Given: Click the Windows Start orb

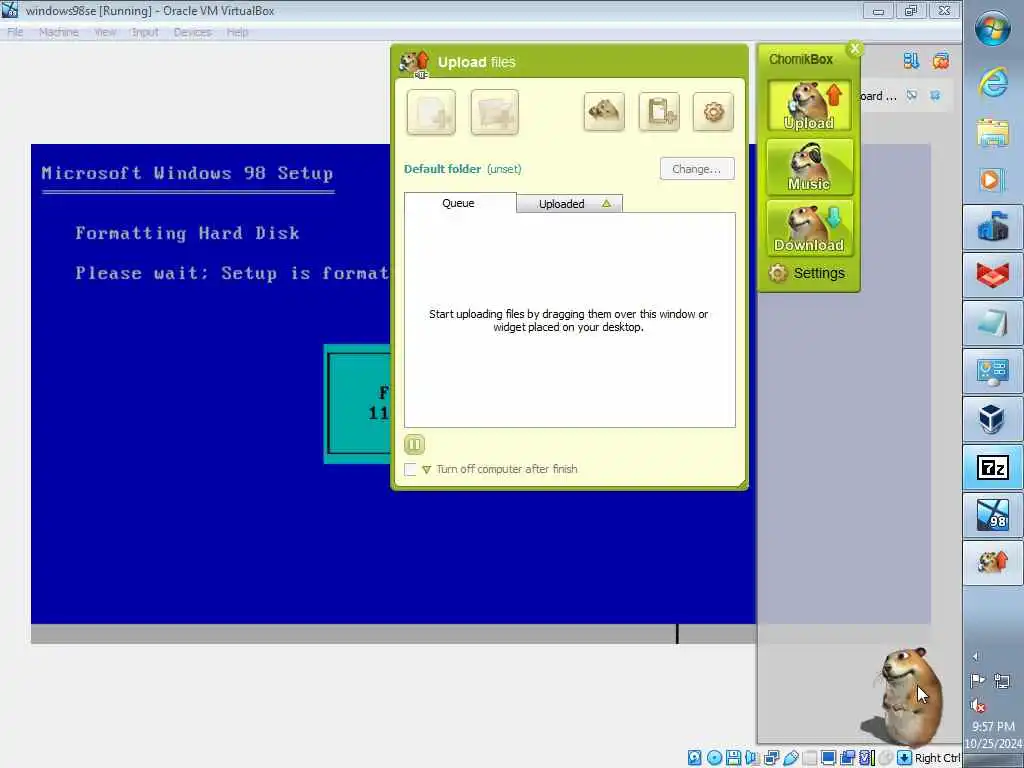Looking at the screenshot, I should pyautogui.click(x=993, y=27).
